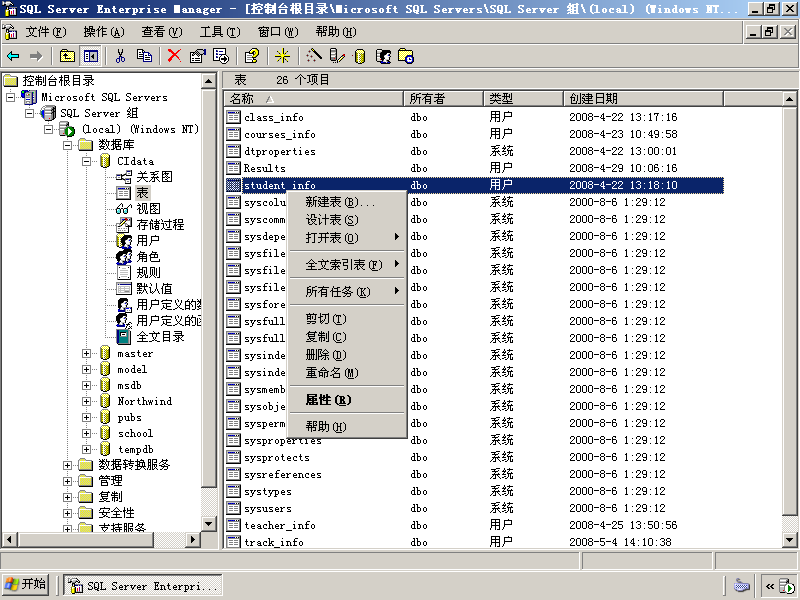Image resolution: width=800 pixels, height=600 pixels.
Task: Click the Help question mark toolbar icon
Action: pos(252,56)
